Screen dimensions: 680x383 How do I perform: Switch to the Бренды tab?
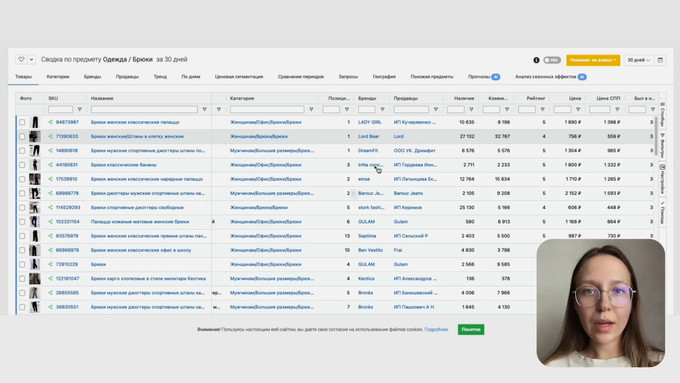click(x=92, y=77)
